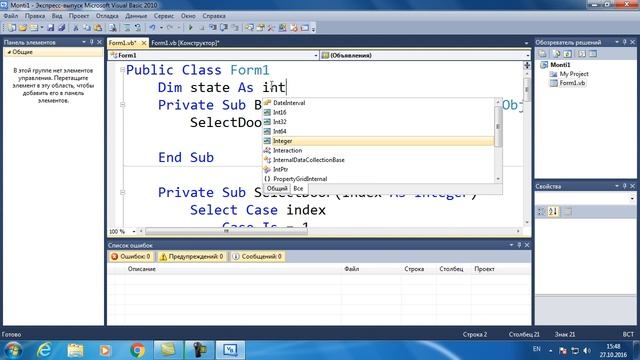Open Internet Explorer from the taskbar
640x360 pixels.
[44, 350]
